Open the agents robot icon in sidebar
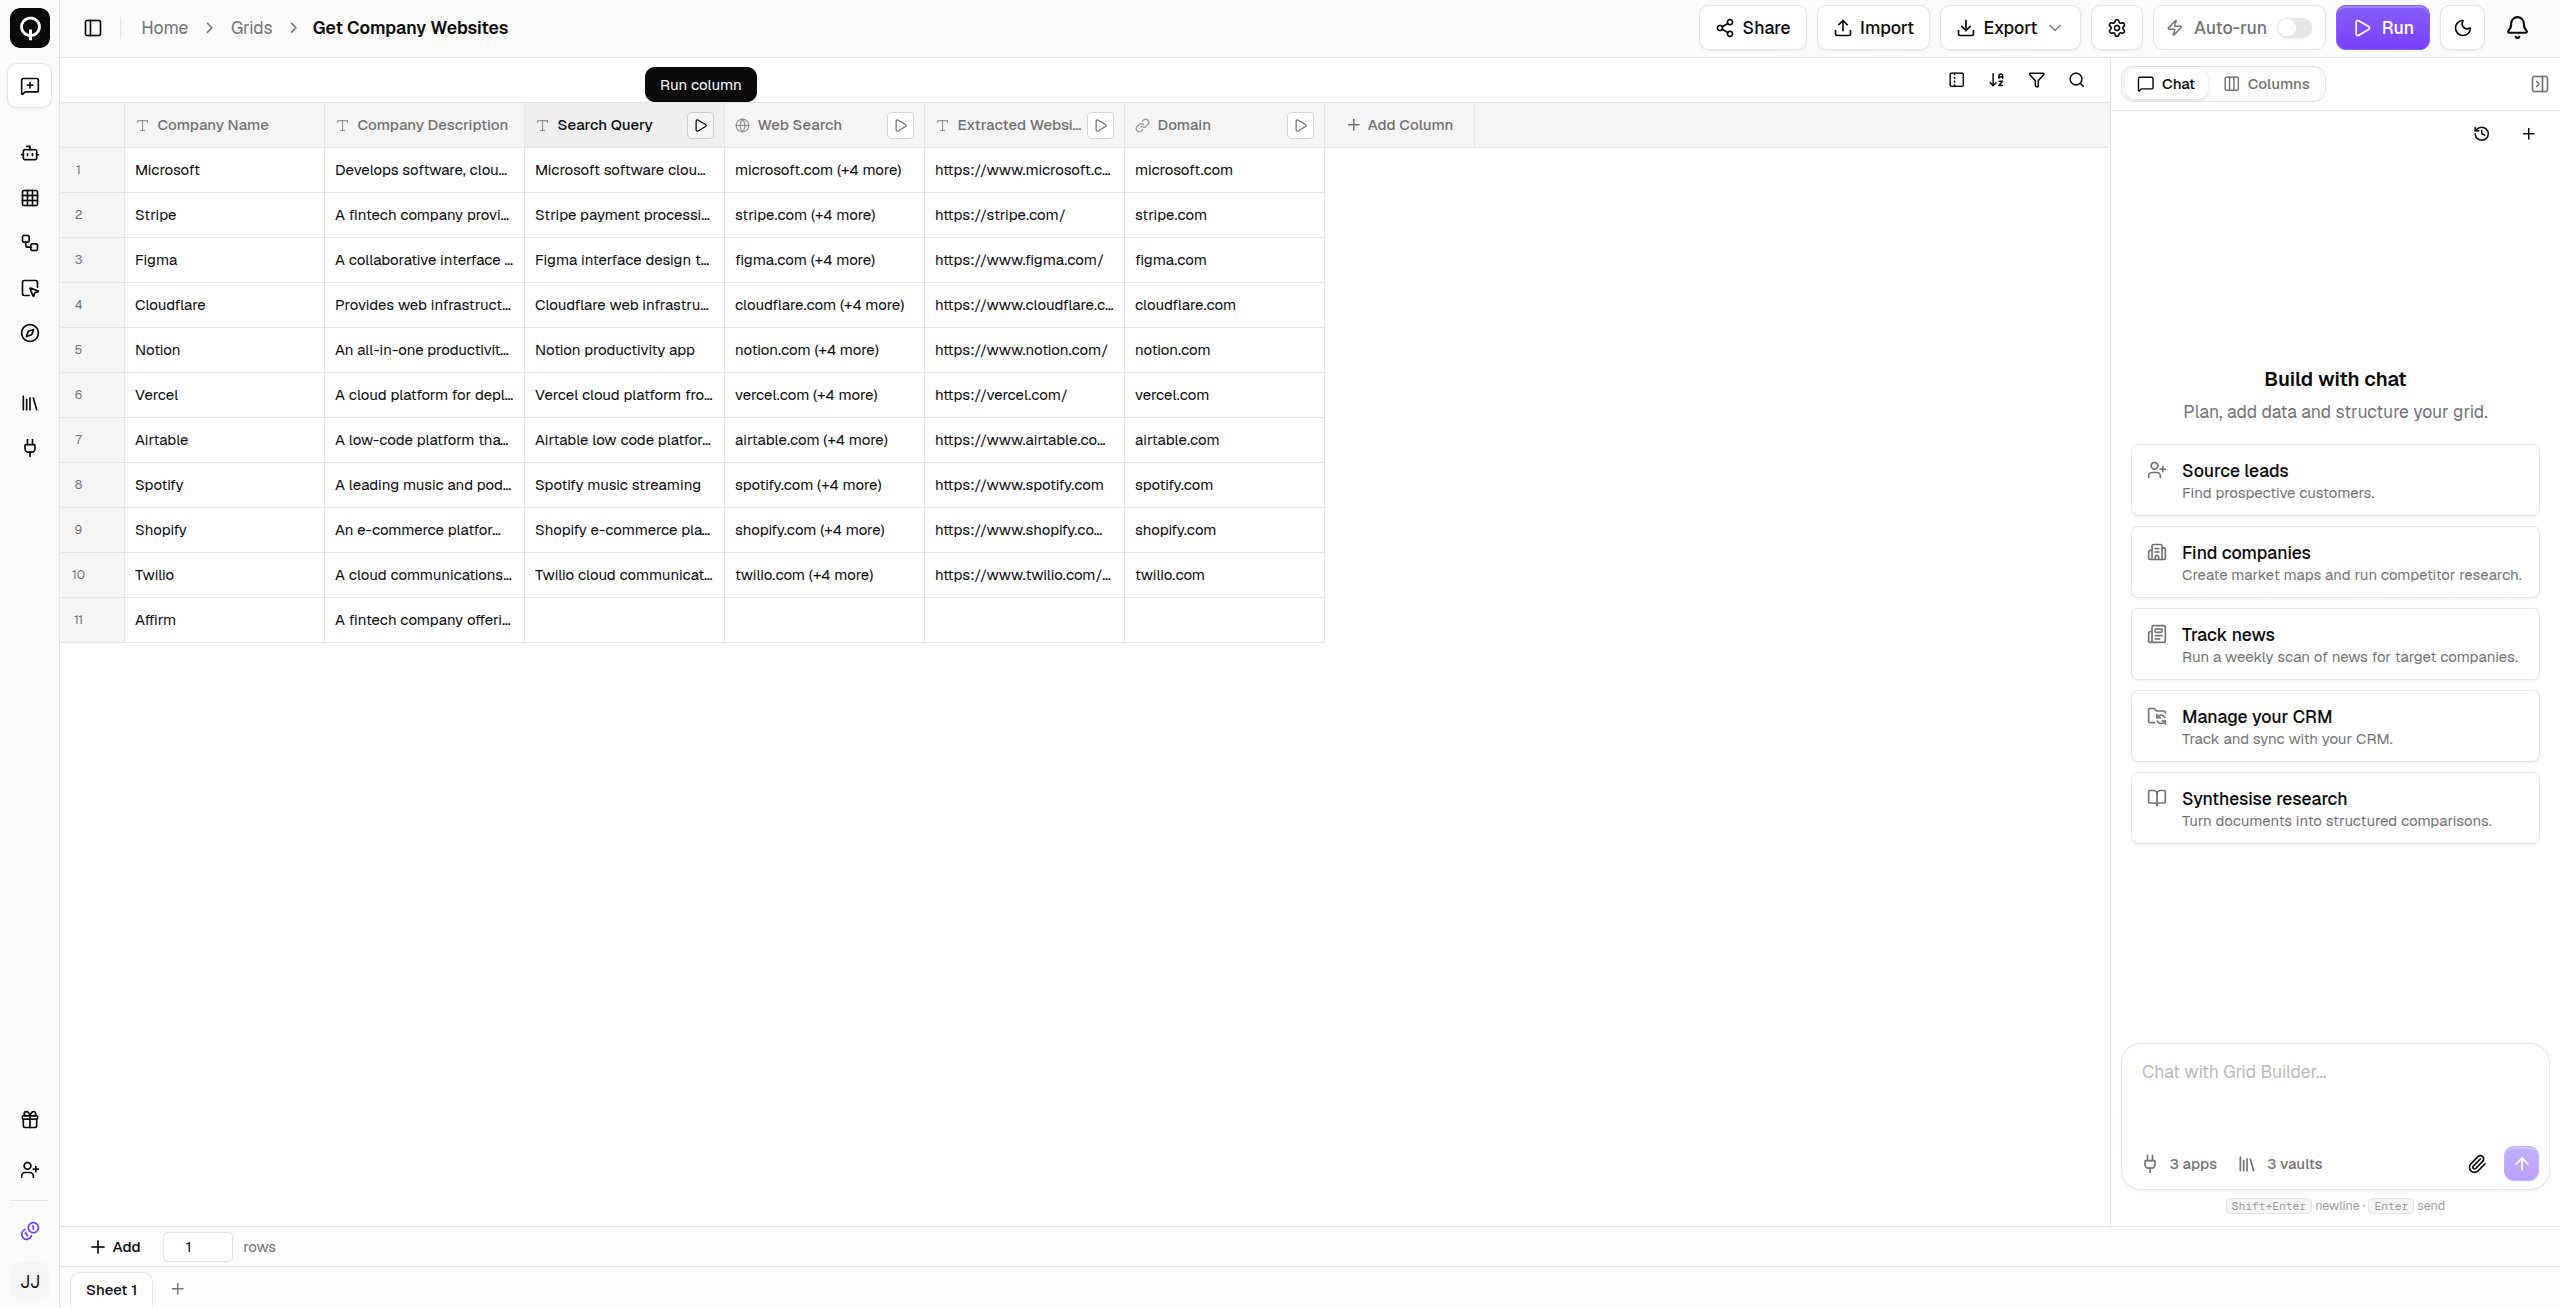2560x1308 pixels. (x=30, y=153)
